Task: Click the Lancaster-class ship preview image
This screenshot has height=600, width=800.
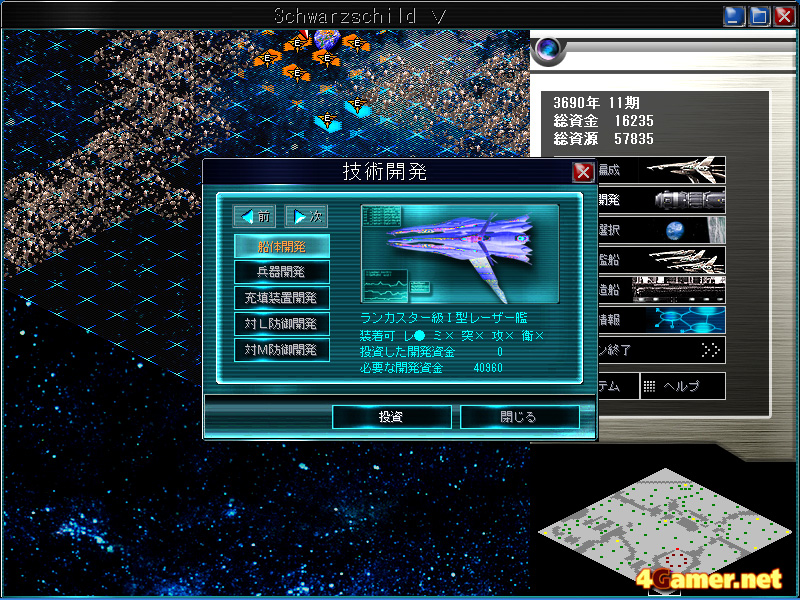Action: pos(460,254)
